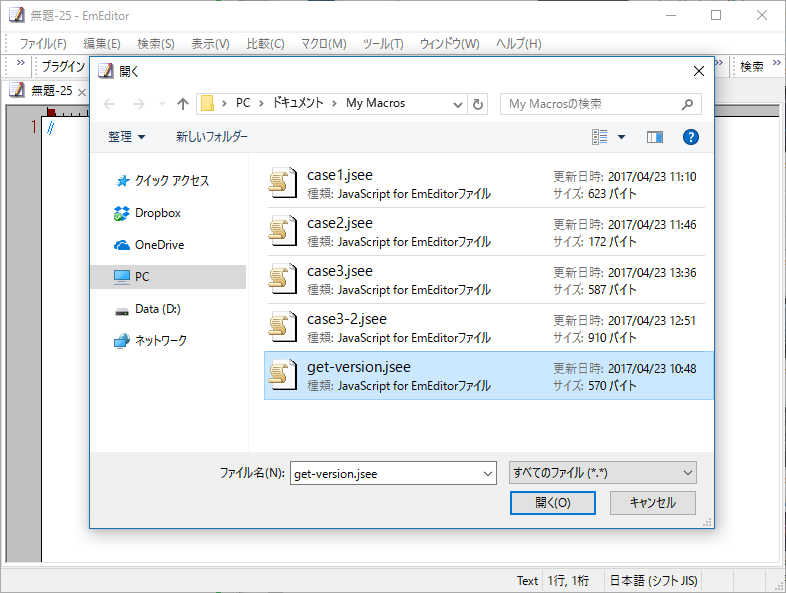This screenshot has width=786, height=593.
Task: Expand the file name combo box list
Action: click(488, 474)
